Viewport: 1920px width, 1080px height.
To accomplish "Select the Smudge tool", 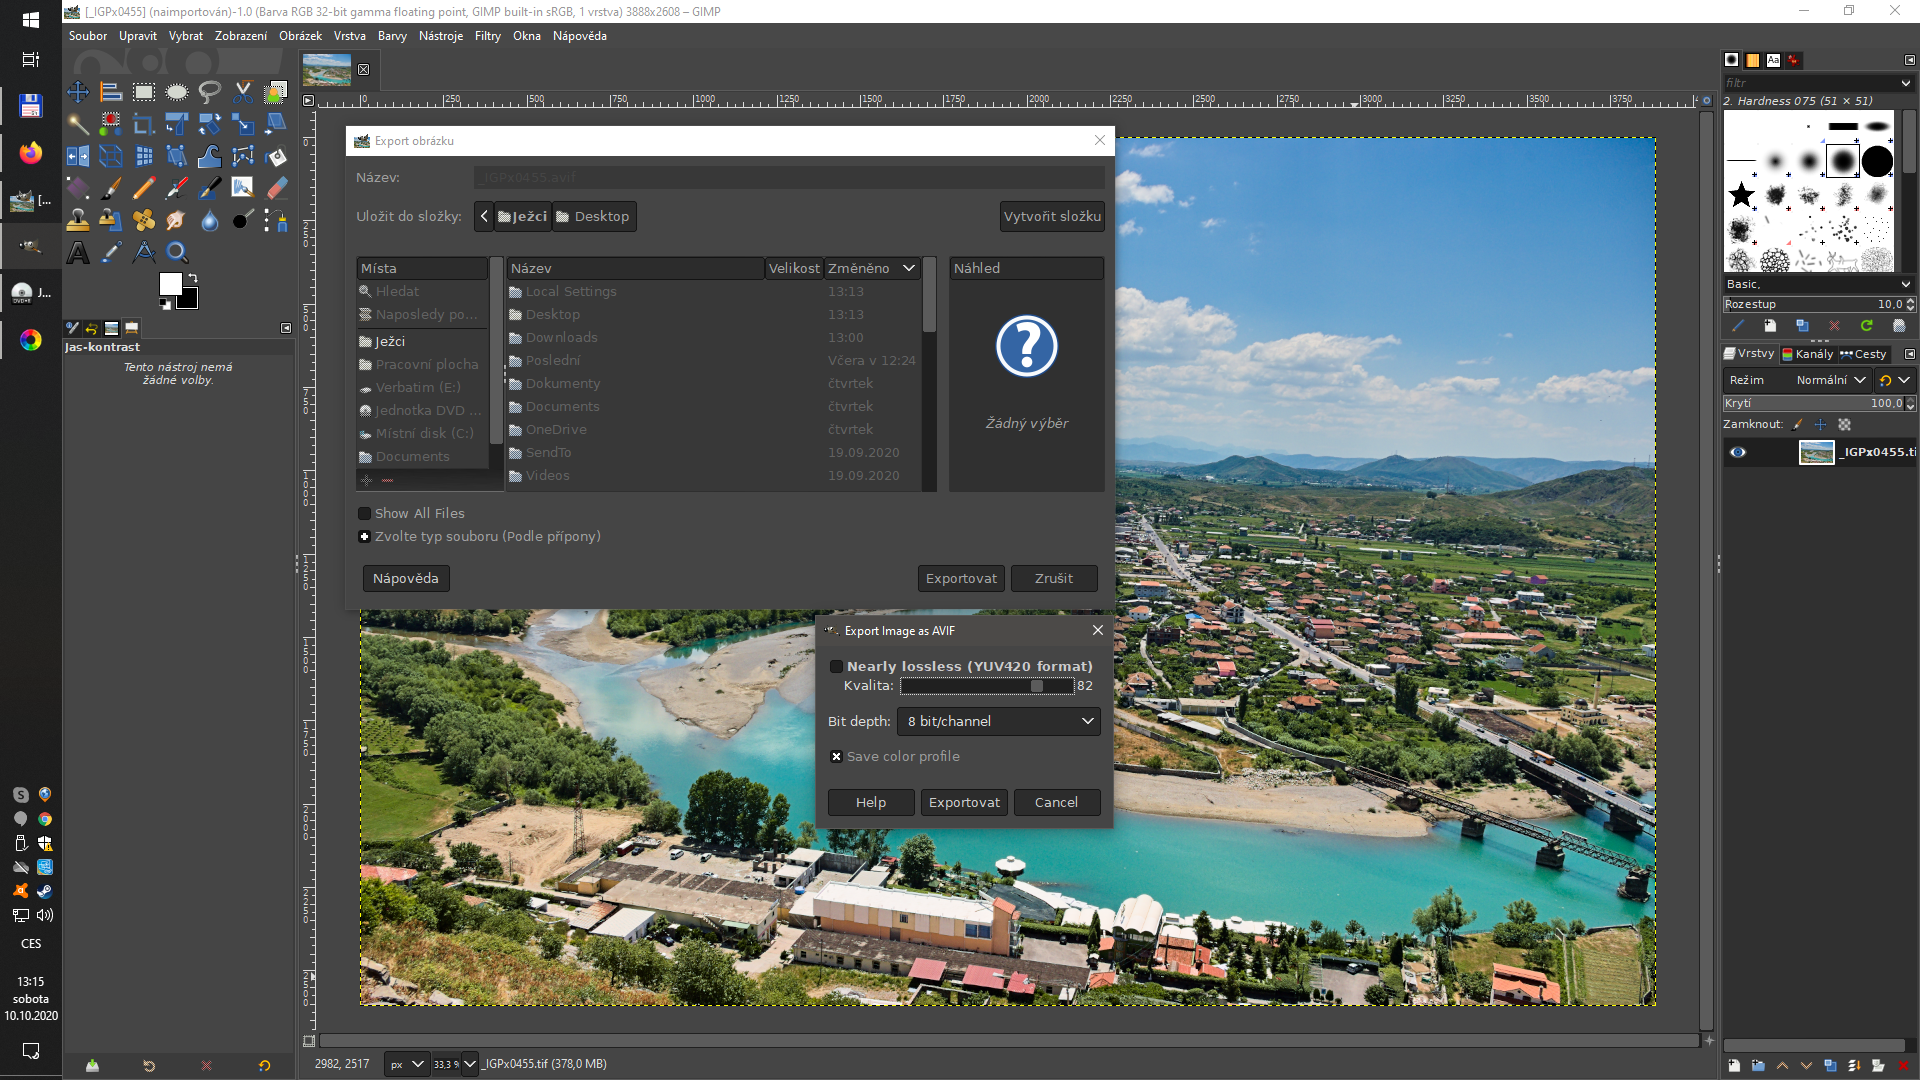I will point(177,220).
